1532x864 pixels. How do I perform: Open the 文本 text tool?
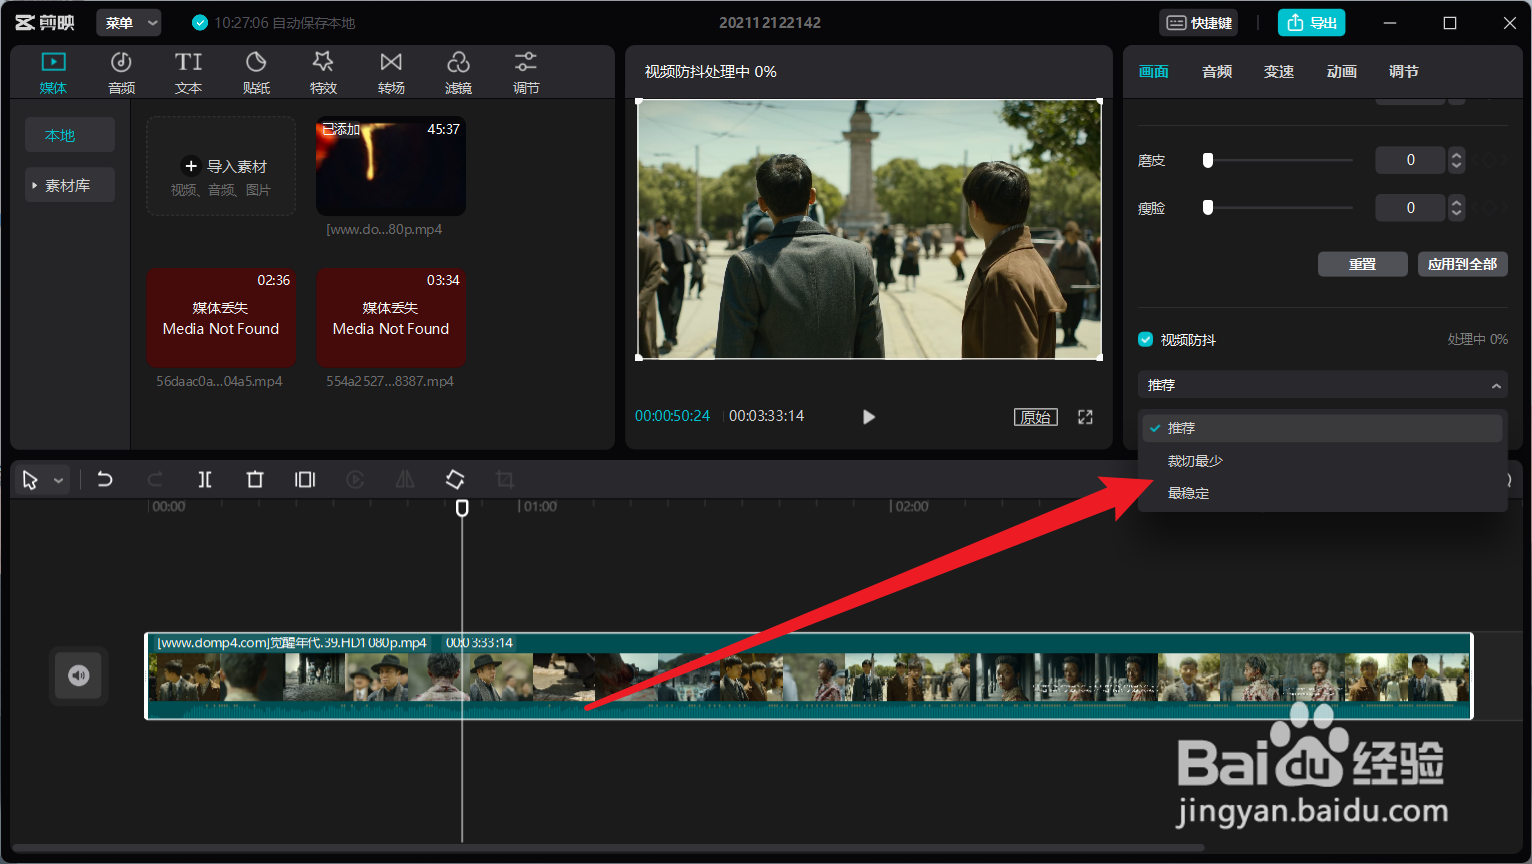click(188, 73)
